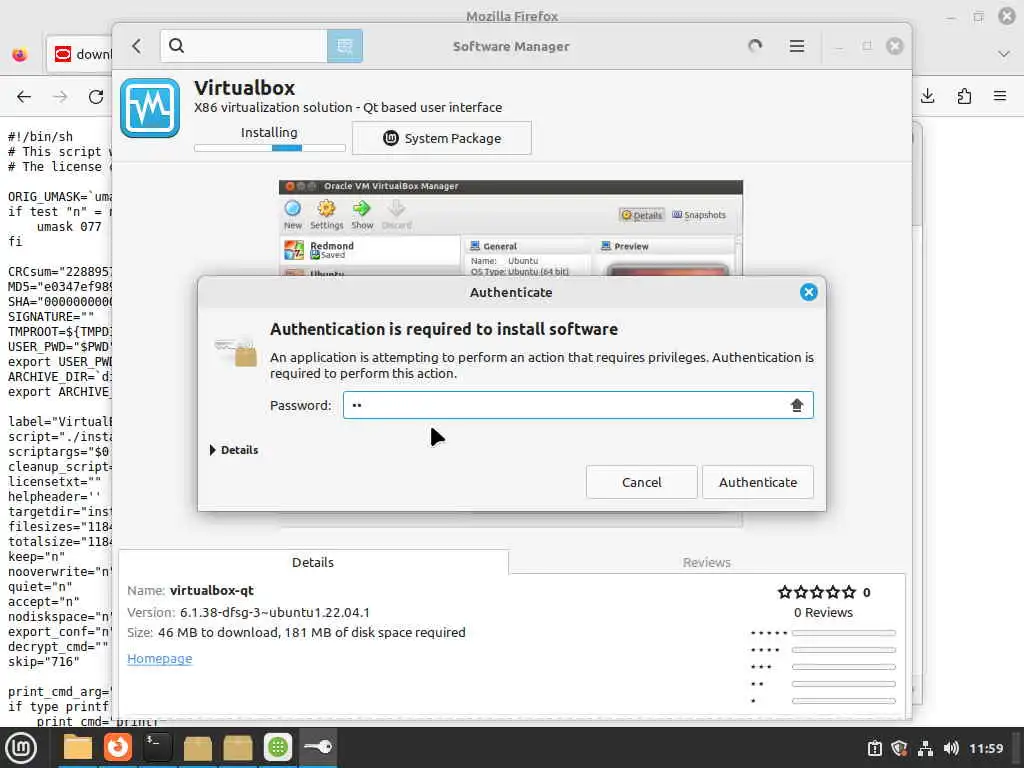Image resolution: width=1024 pixels, height=768 pixels.
Task: Click the VirtualBox Manager screenshot thumbnail
Action: [511, 228]
